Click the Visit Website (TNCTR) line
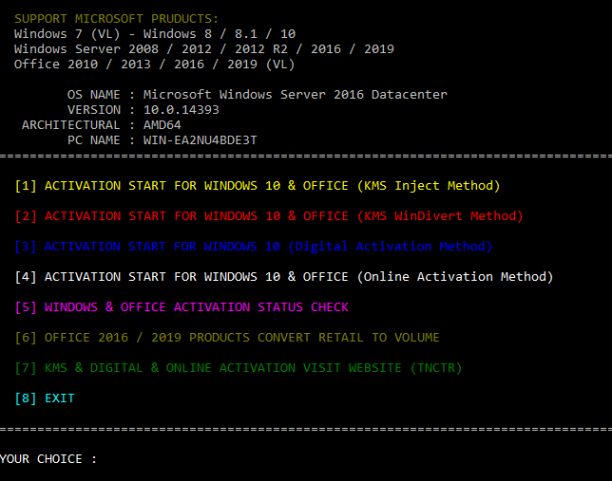The height and width of the screenshot is (481, 612). point(238,368)
